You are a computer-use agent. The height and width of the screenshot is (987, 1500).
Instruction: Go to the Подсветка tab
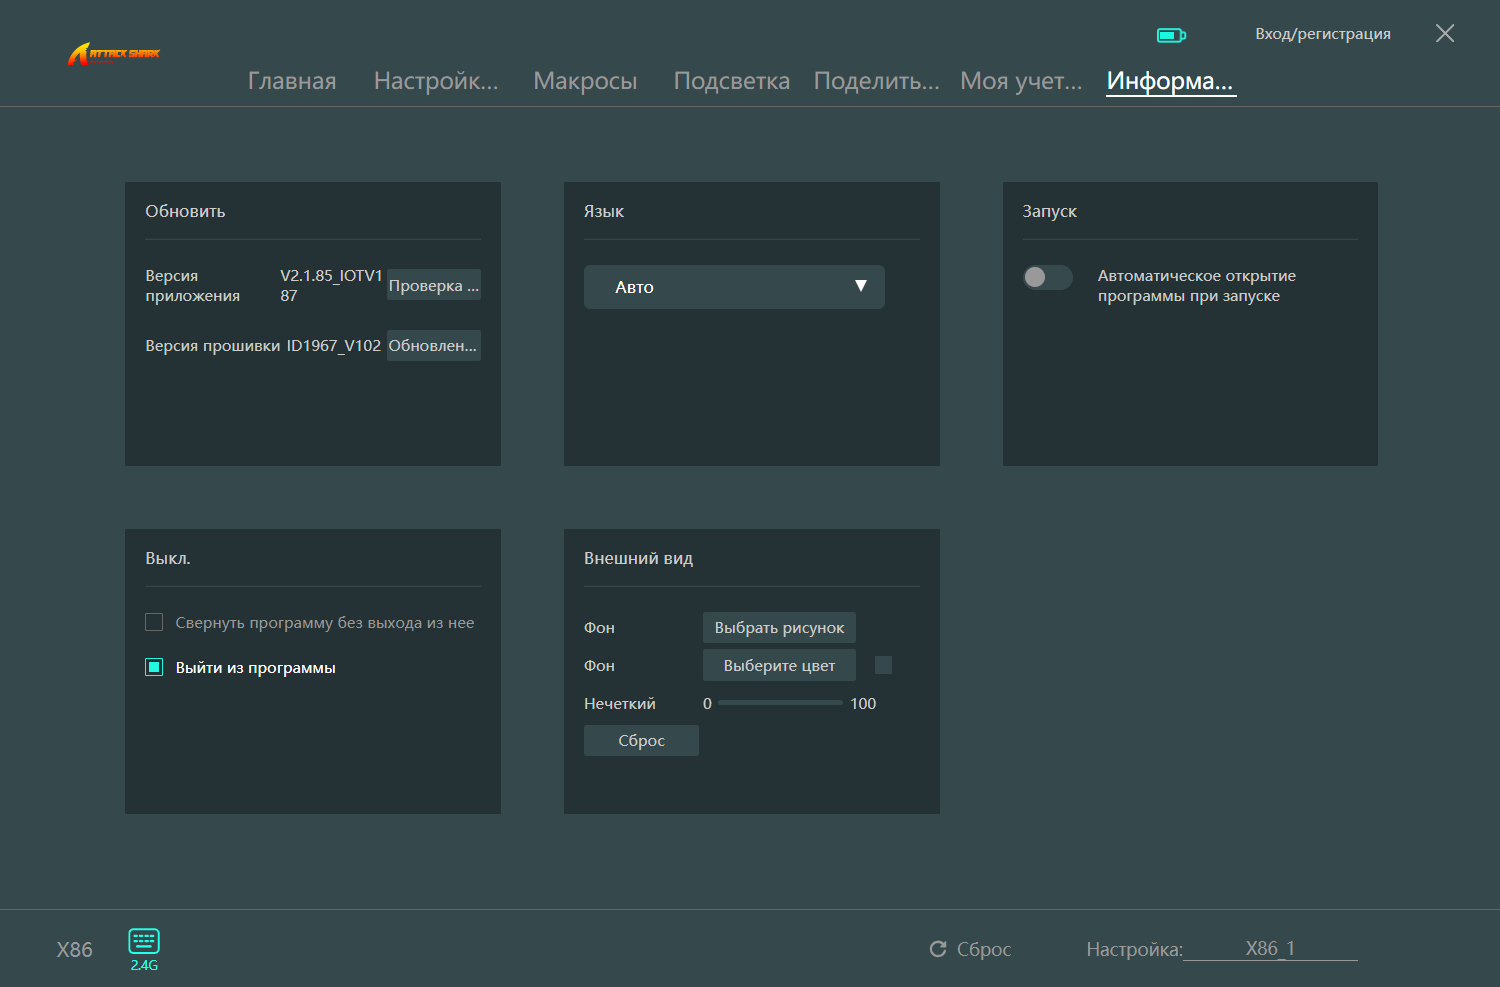(731, 81)
